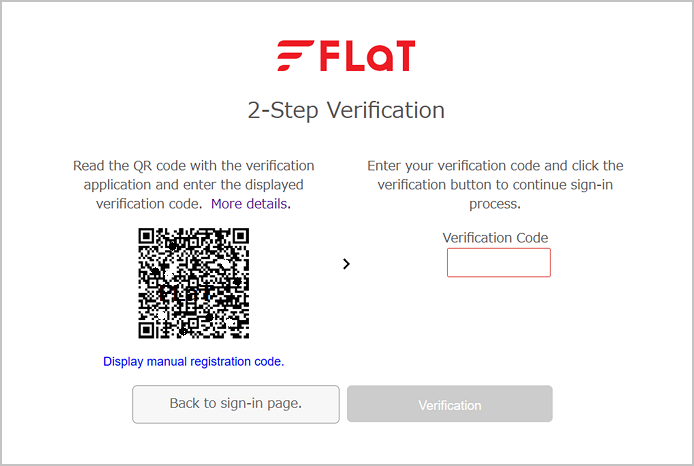This screenshot has height=466, width=694.
Task: Click the word process in the right instructions
Action: click(495, 204)
